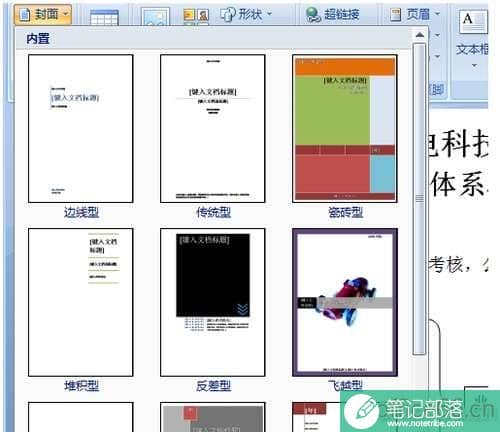Open the 封面 cover page dropdown
Screen dimensions: 500x432
point(43,14)
